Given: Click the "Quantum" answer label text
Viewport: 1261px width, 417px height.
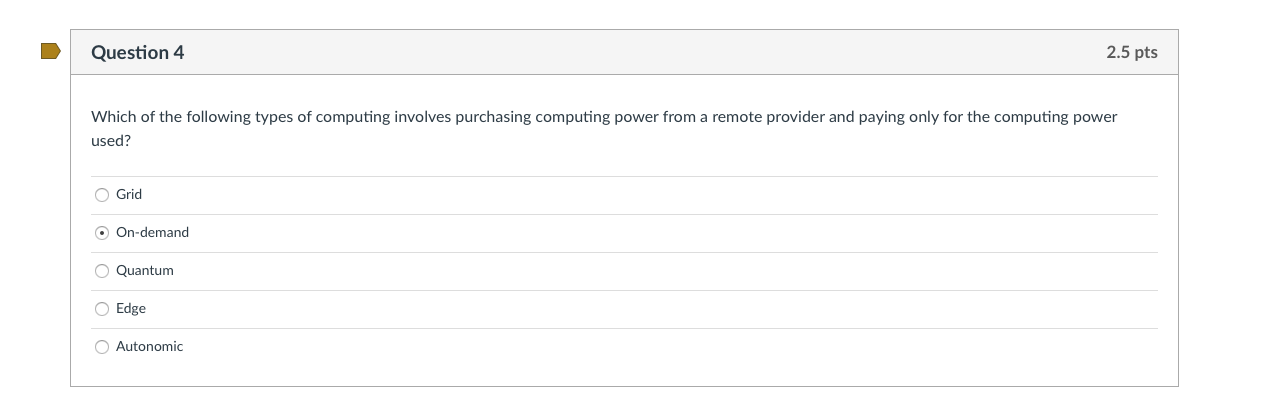Looking at the screenshot, I should [145, 271].
